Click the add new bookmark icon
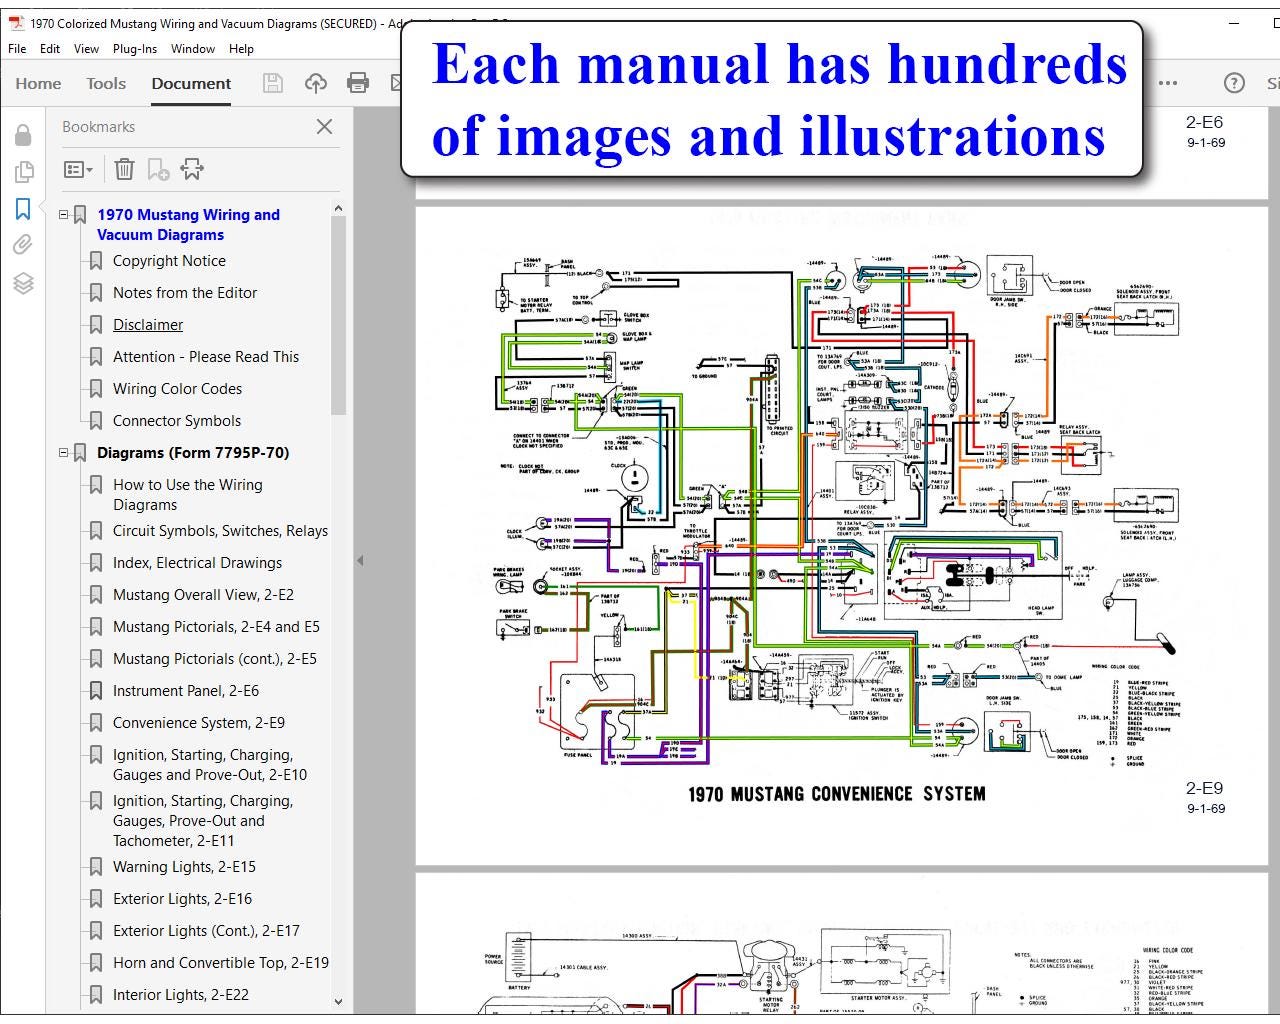Viewport: 1280px width, 1024px height. point(158,170)
